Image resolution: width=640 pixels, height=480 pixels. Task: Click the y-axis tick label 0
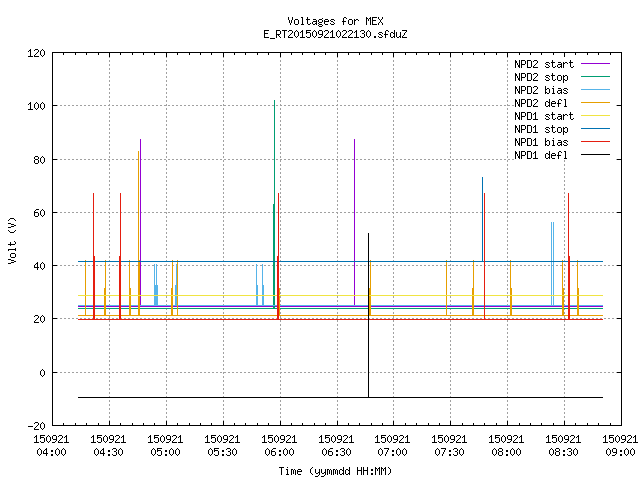tap(42, 373)
